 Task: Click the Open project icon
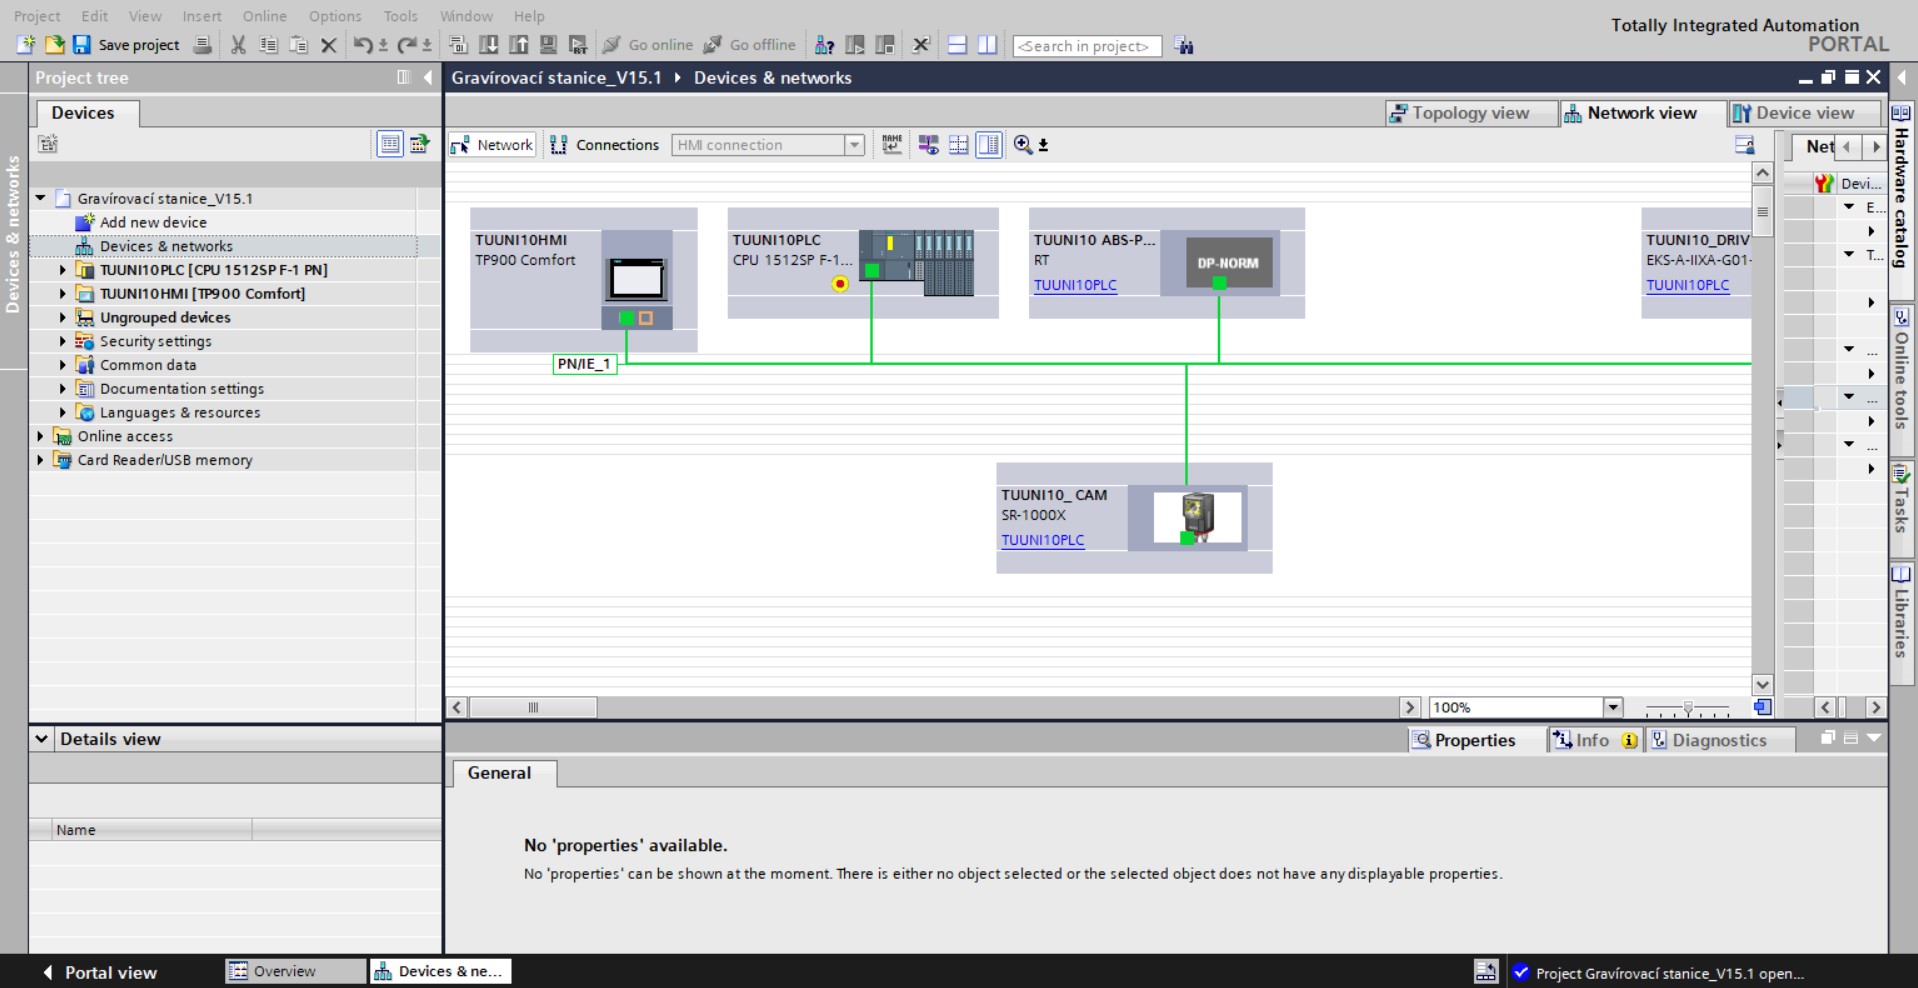click(54, 45)
